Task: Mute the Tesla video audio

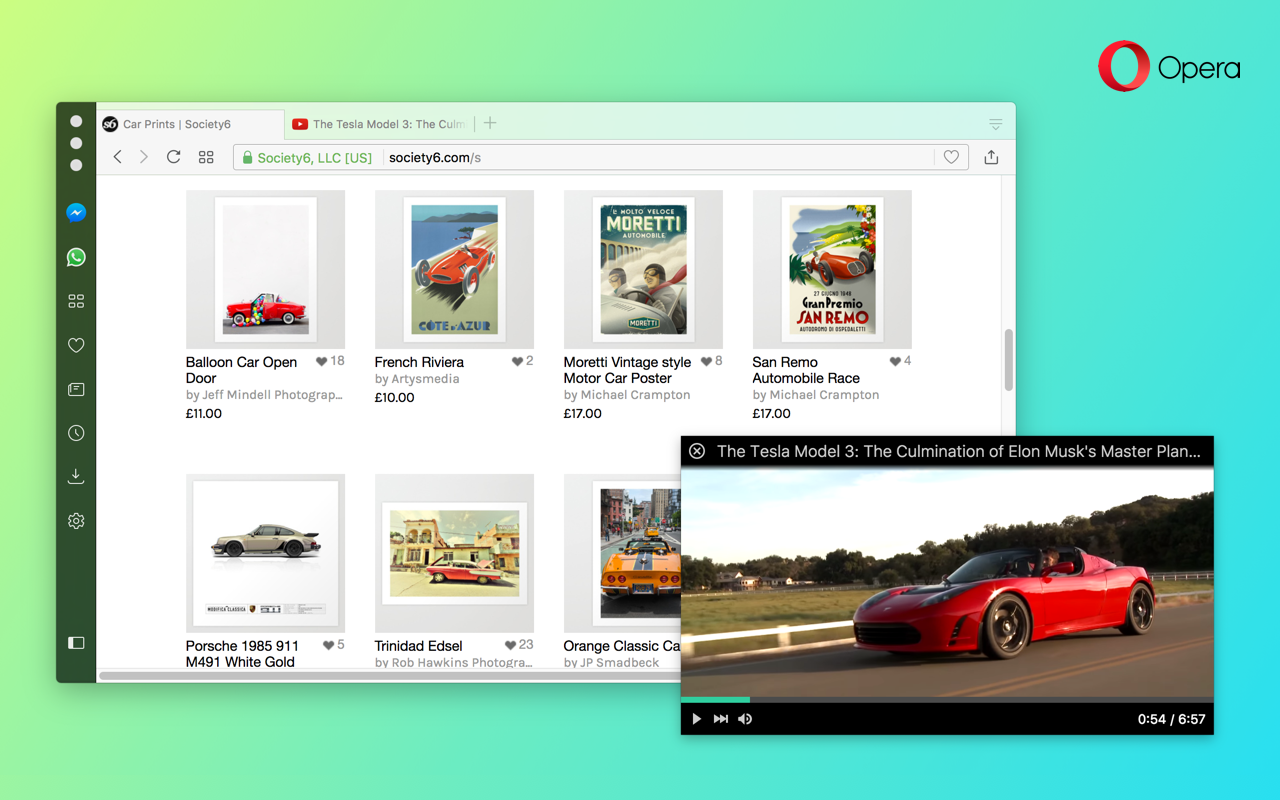Action: tap(745, 718)
